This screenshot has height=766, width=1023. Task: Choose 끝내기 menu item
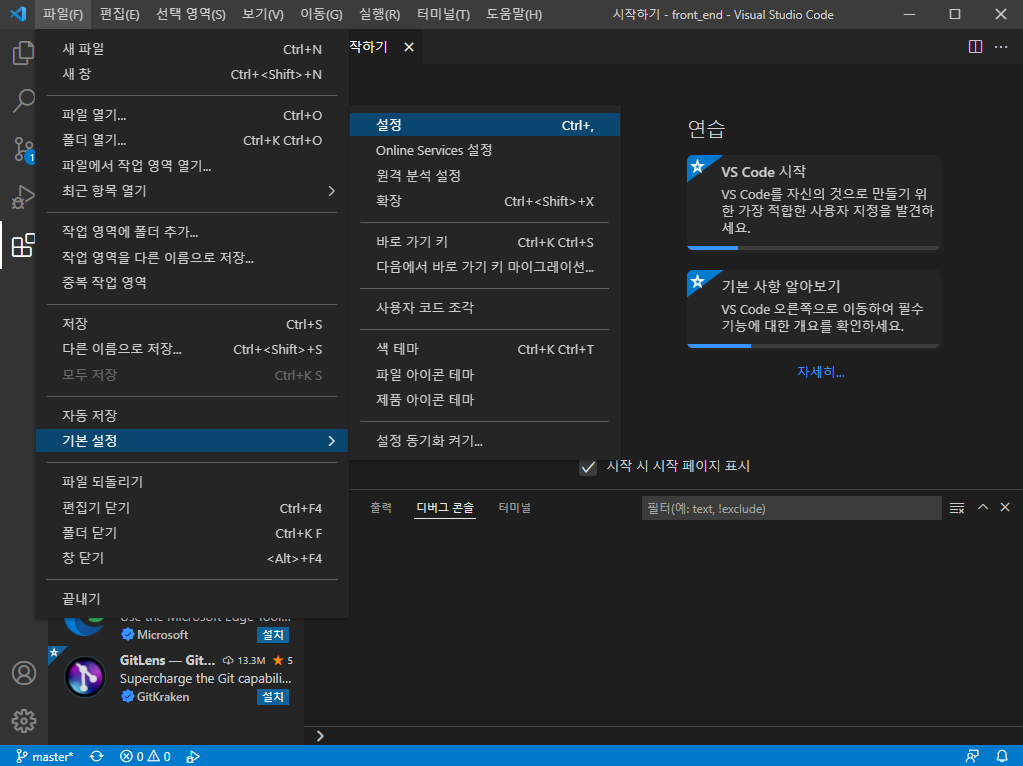click(x=191, y=599)
